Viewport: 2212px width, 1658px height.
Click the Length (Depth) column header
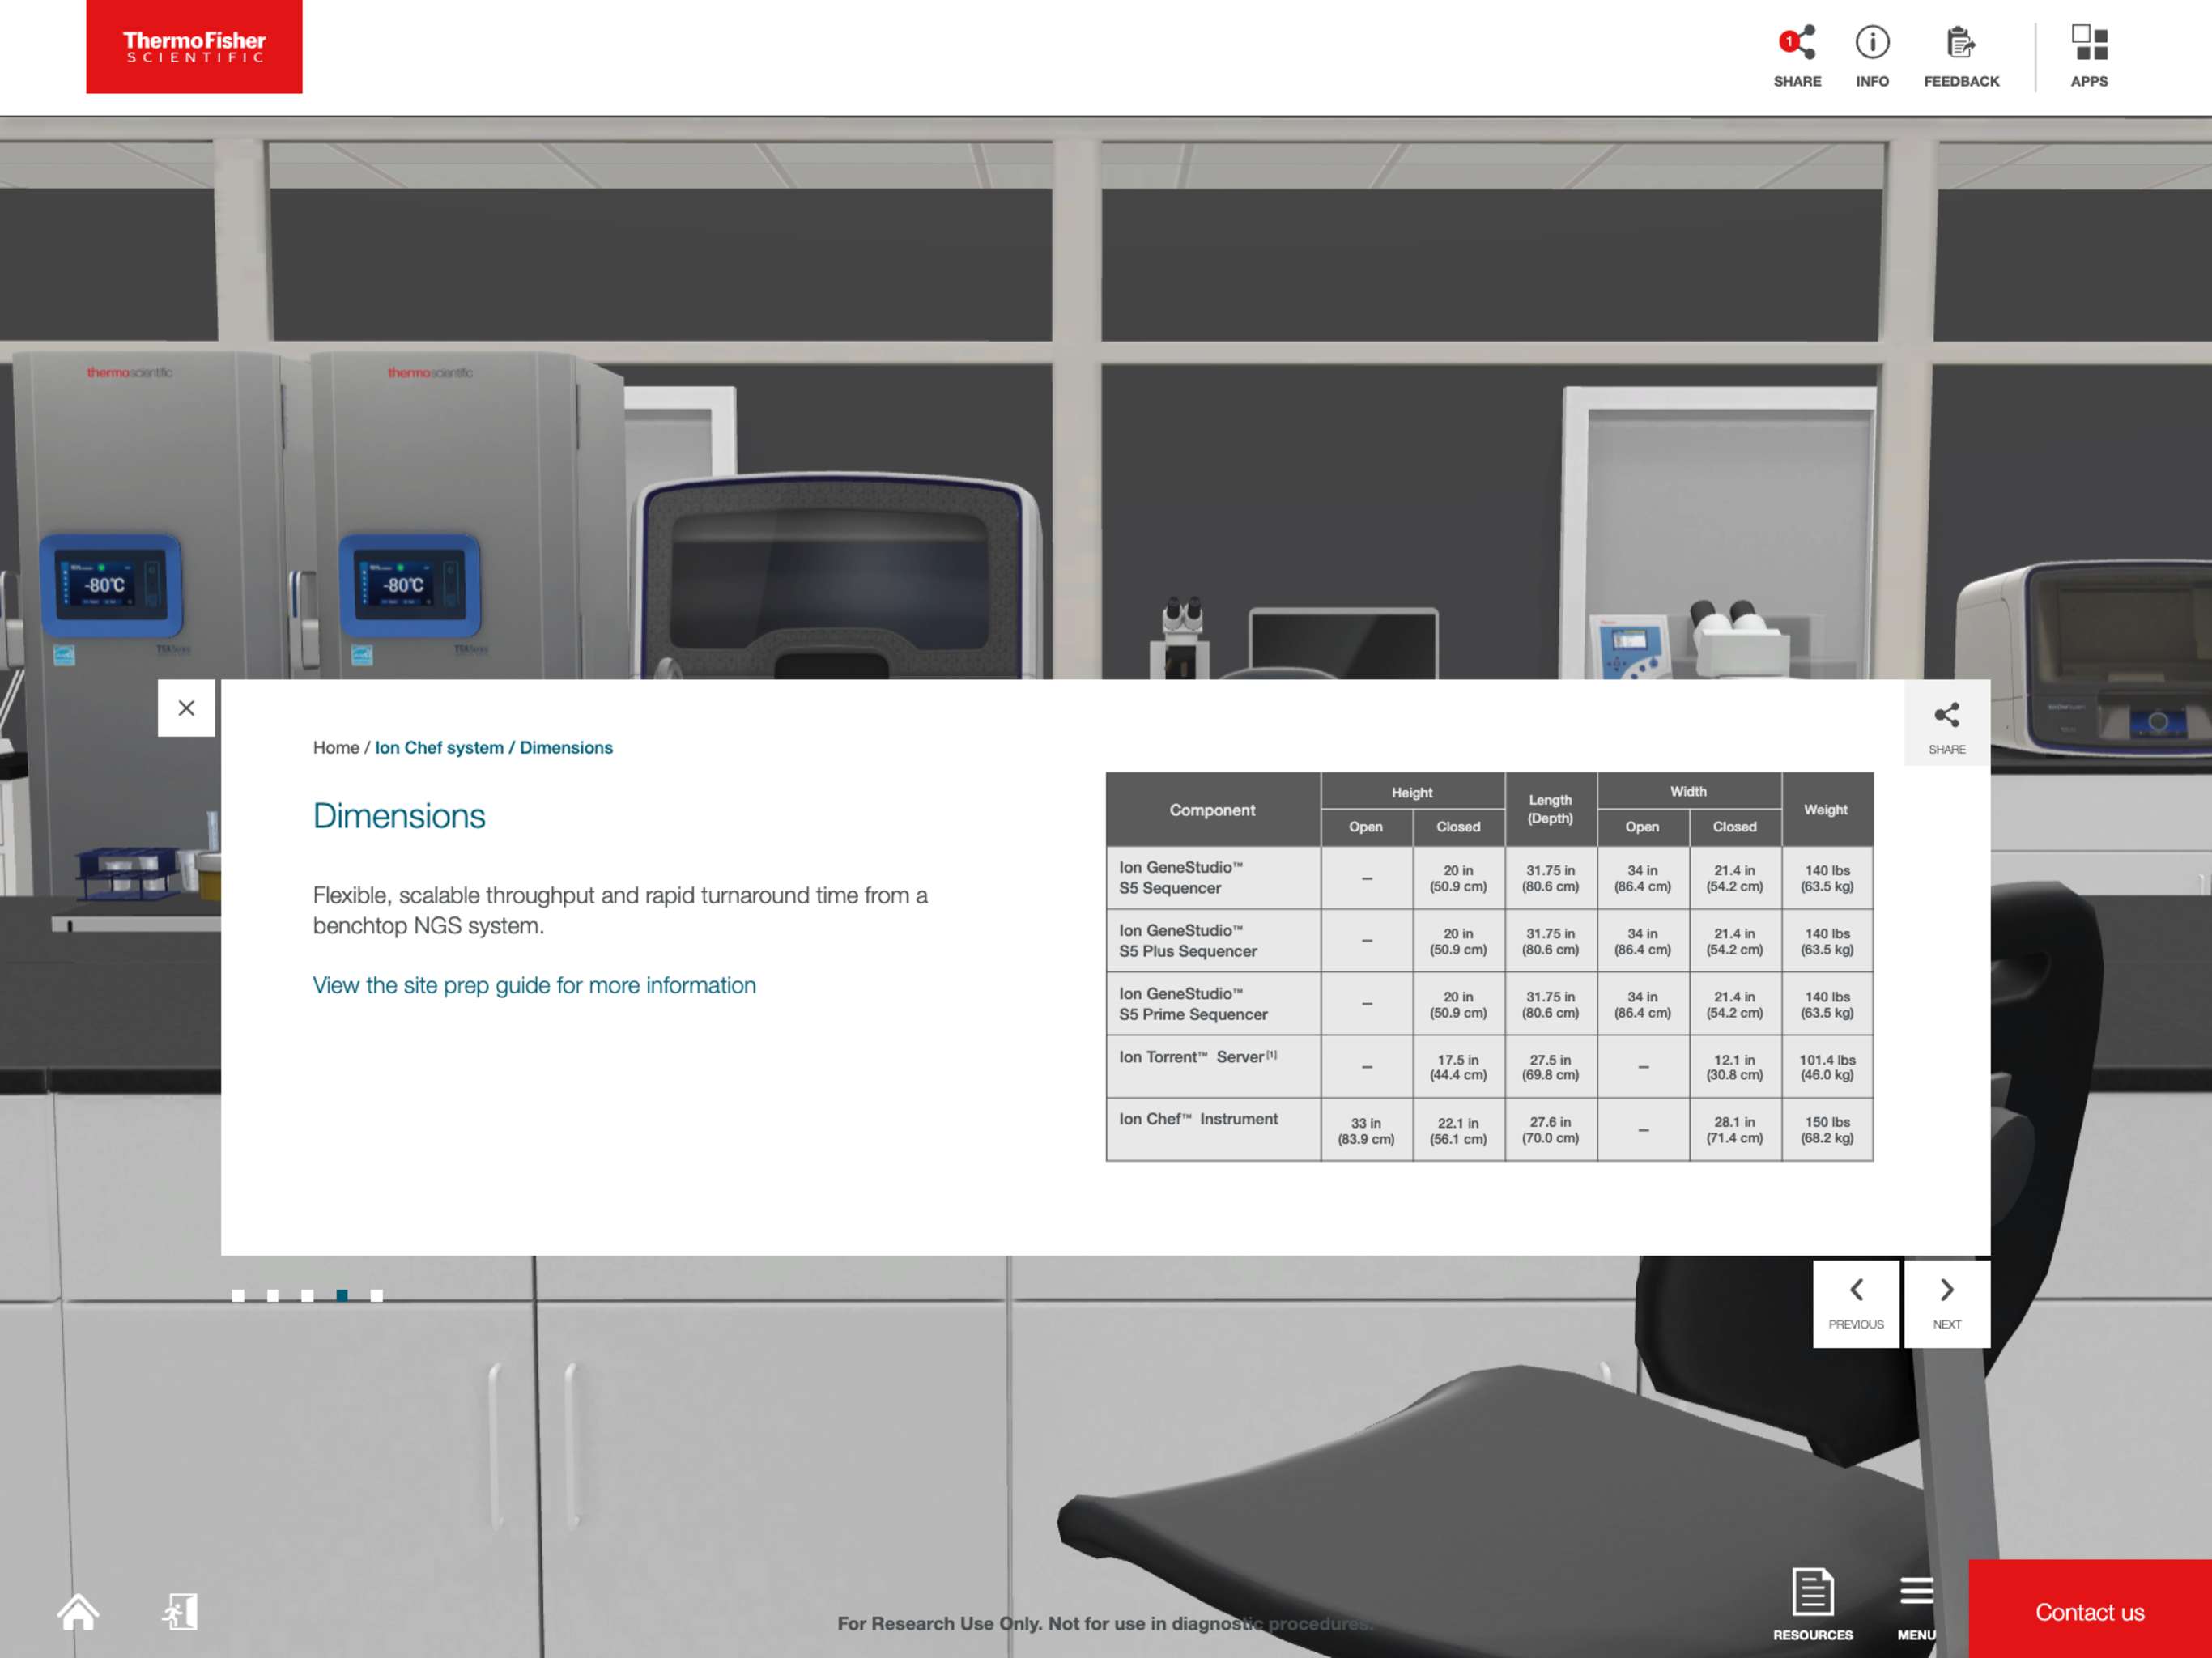click(x=1550, y=809)
